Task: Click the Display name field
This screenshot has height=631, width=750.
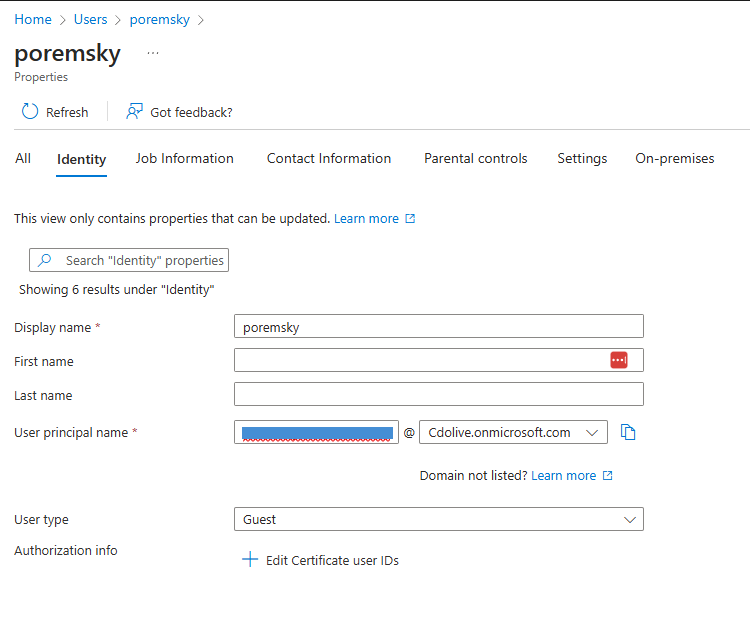Action: point(439,326)
